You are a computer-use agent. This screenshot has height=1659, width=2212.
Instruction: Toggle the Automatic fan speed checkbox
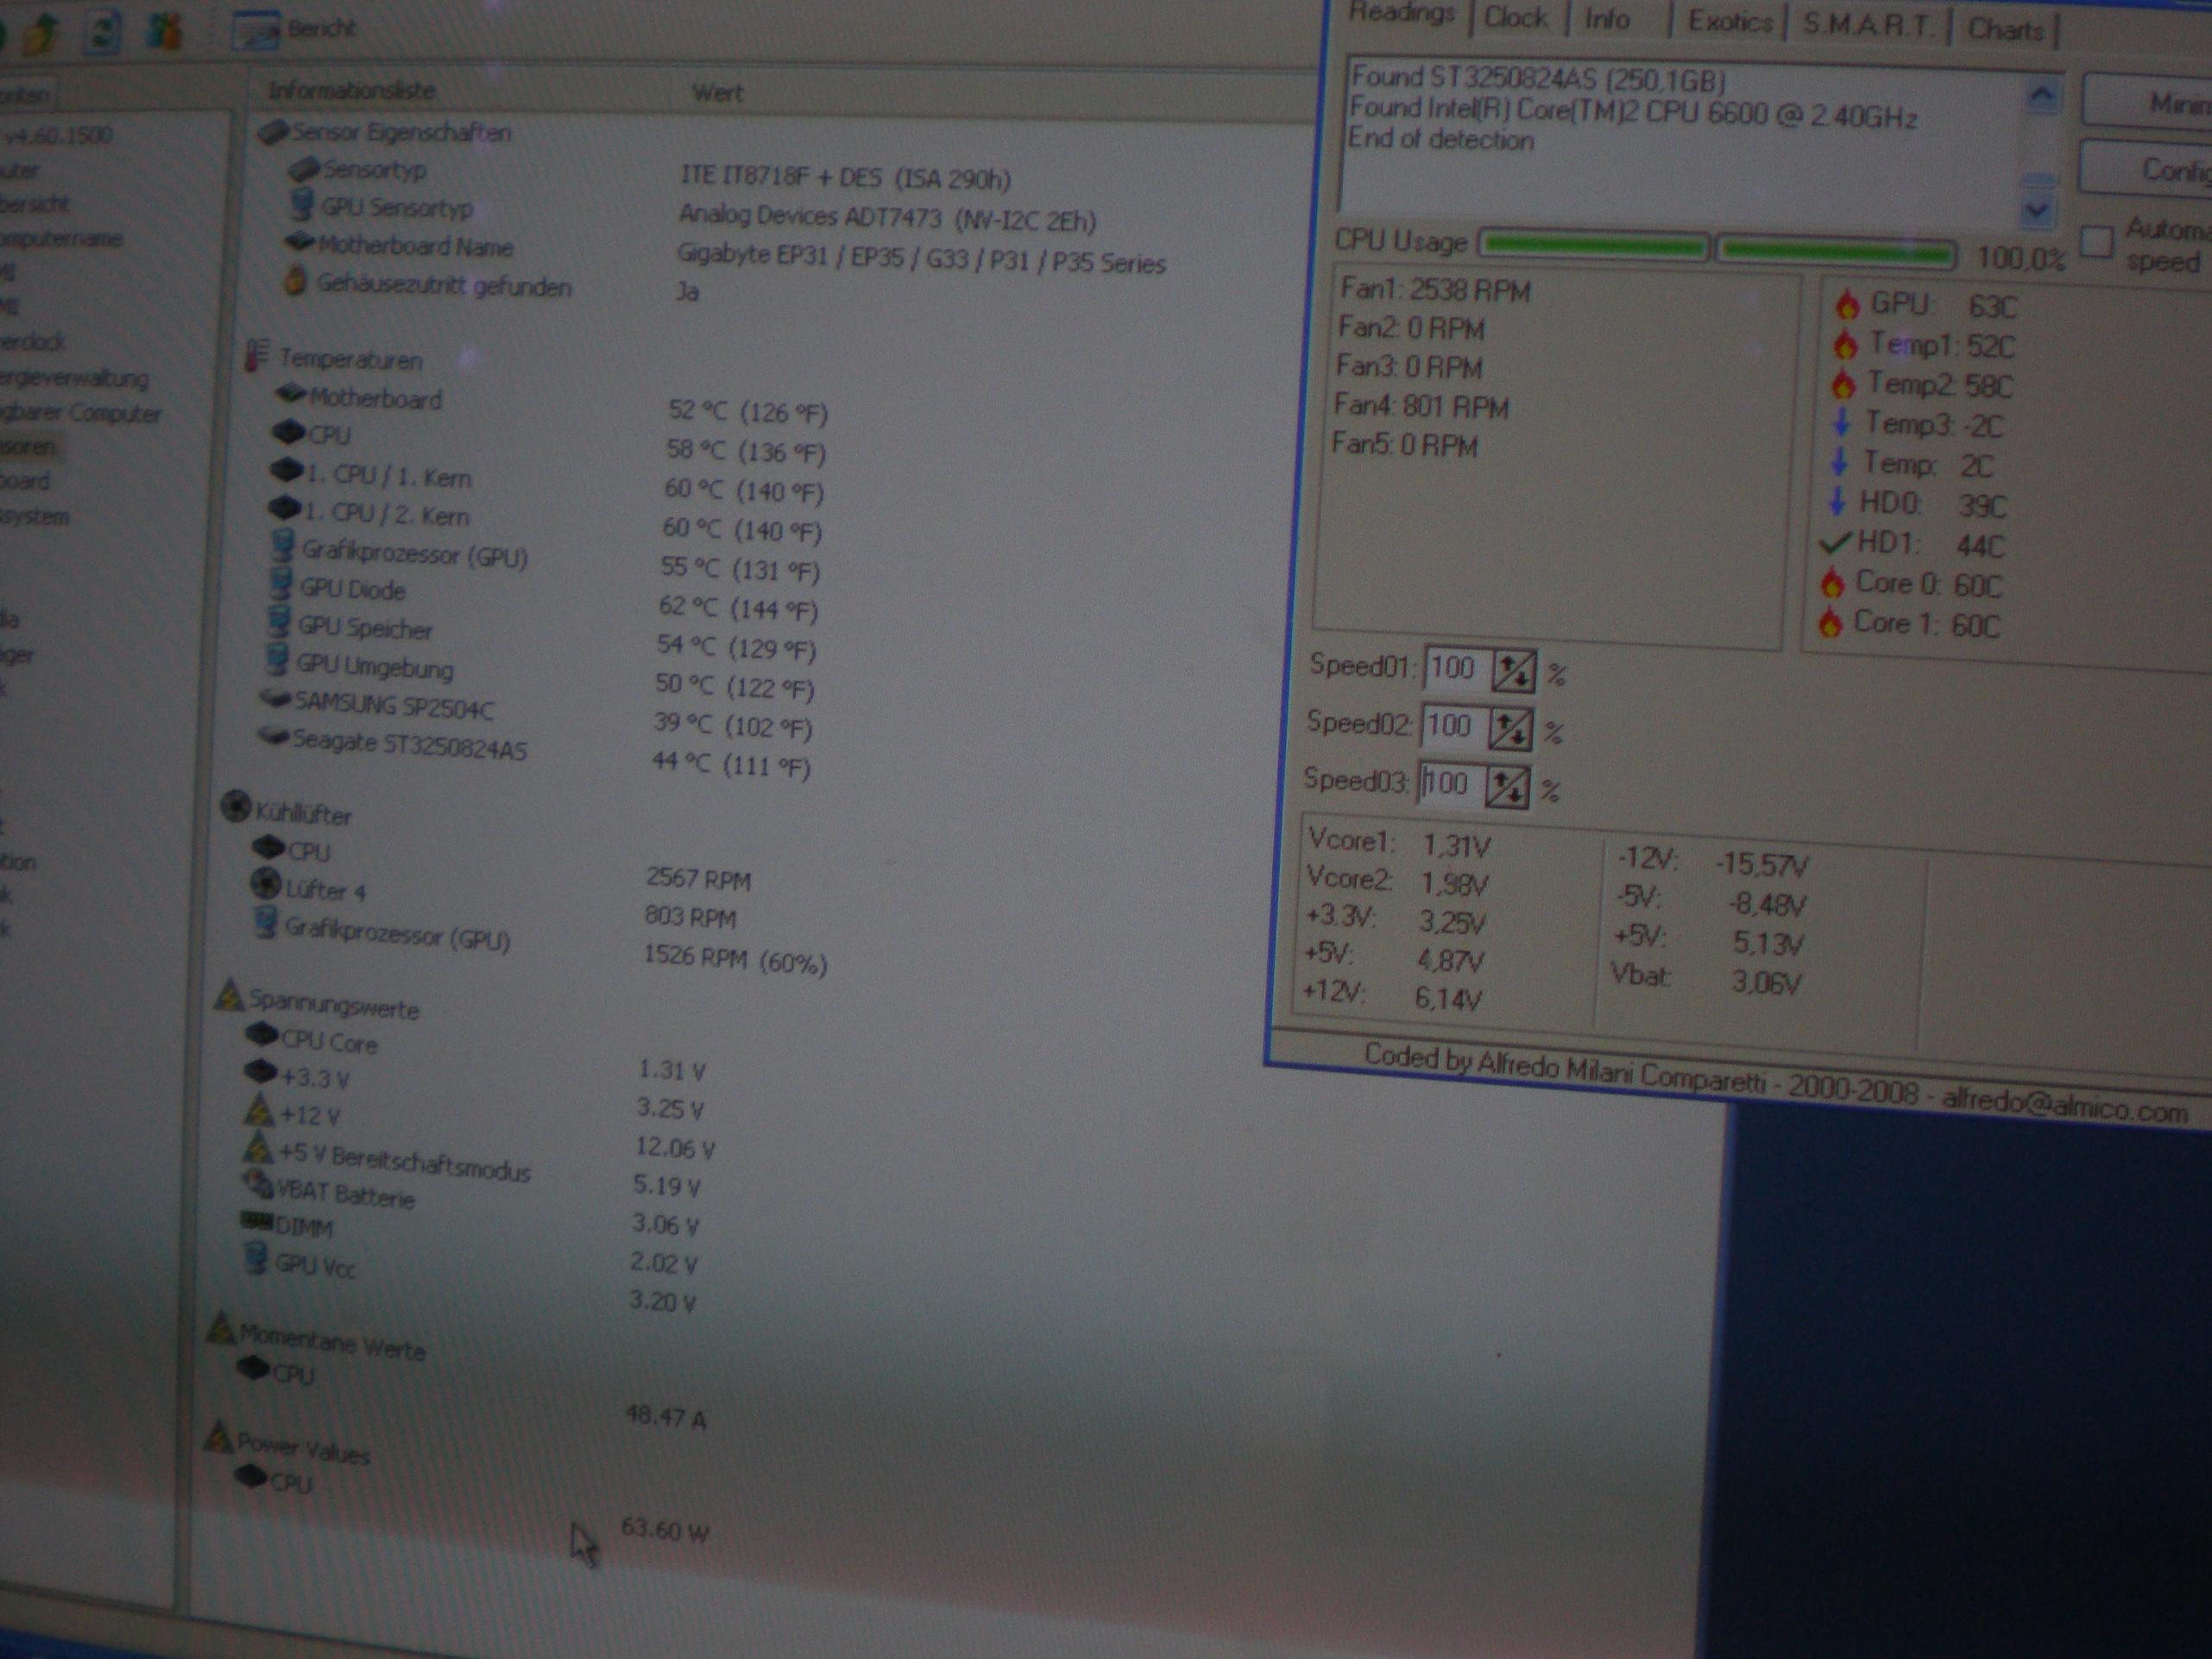(2096, 241)
